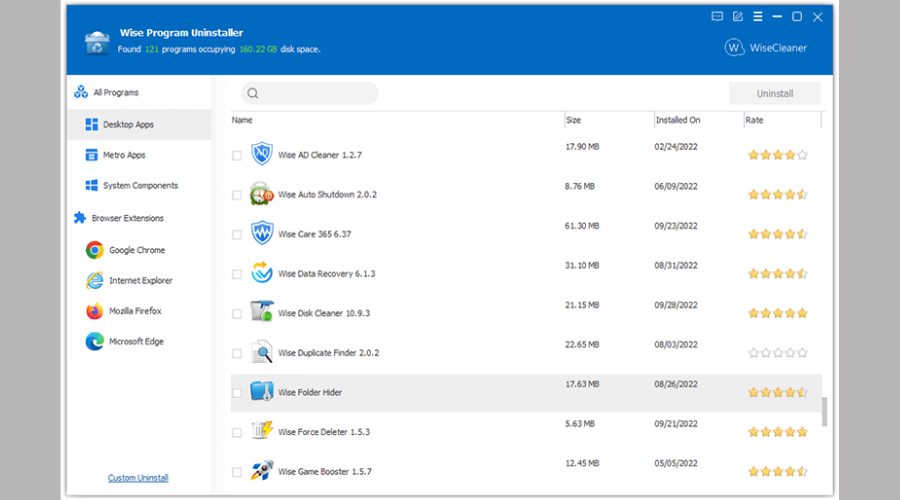Open the hamburger menu in title bar
Image resolution: width=900 pixels, height=500 pixels.
click(758, 17)
